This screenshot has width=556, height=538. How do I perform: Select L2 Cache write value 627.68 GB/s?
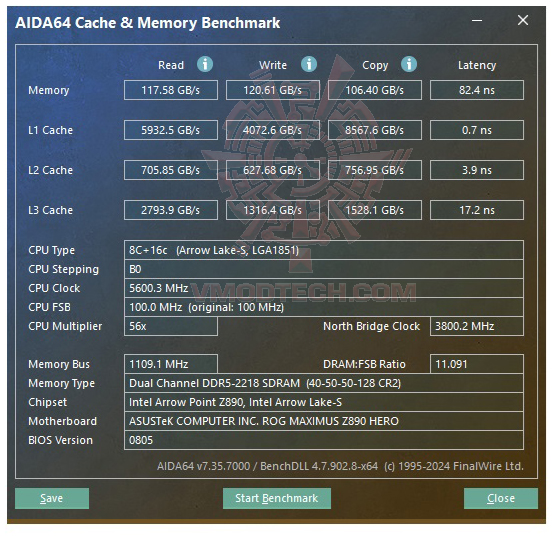273,170
